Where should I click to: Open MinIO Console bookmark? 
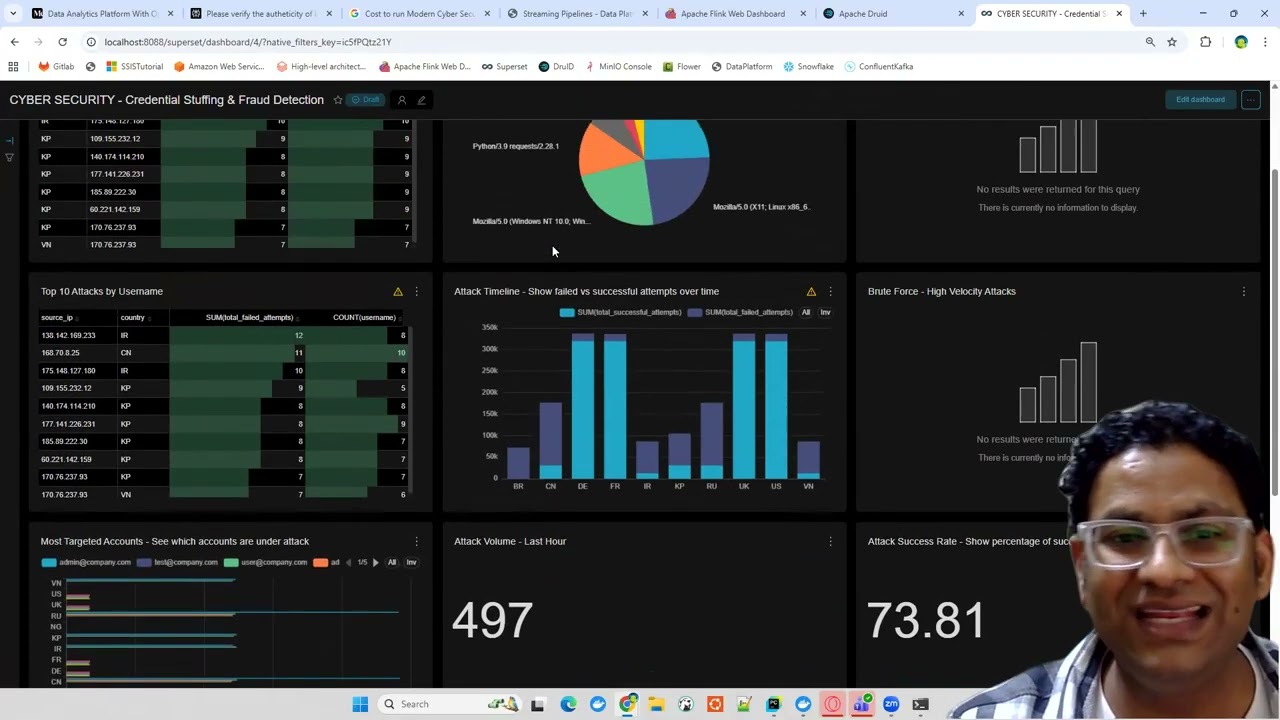pyautogui.click(x=619, y=67)
